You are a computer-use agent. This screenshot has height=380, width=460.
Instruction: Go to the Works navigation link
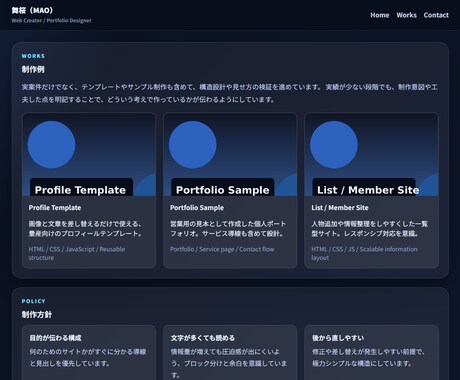pyautogui.click(x=406, y=15)
